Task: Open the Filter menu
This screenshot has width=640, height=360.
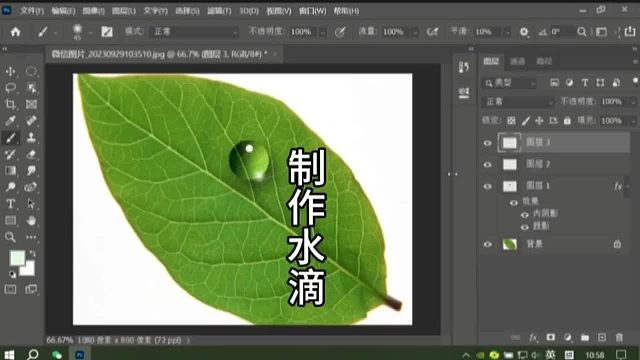Action: (219, 11)
